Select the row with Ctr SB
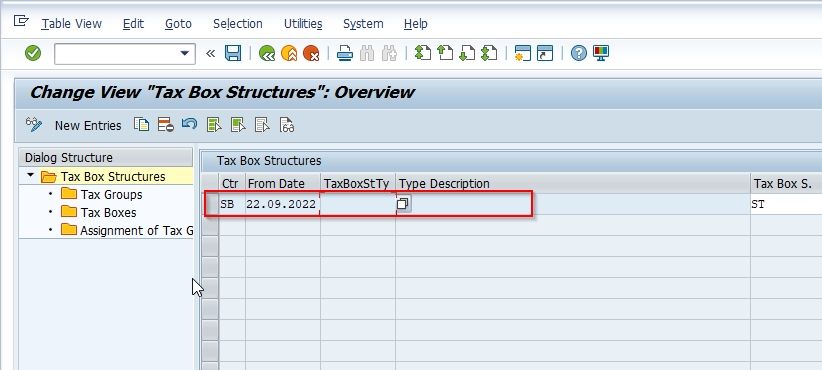822x370 pixels. (210, 204)
